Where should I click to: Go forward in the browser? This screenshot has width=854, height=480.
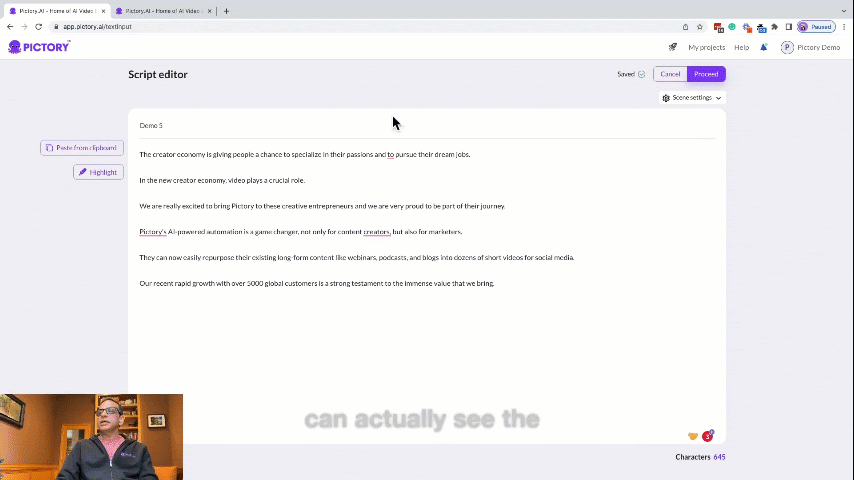click(24, 26)
